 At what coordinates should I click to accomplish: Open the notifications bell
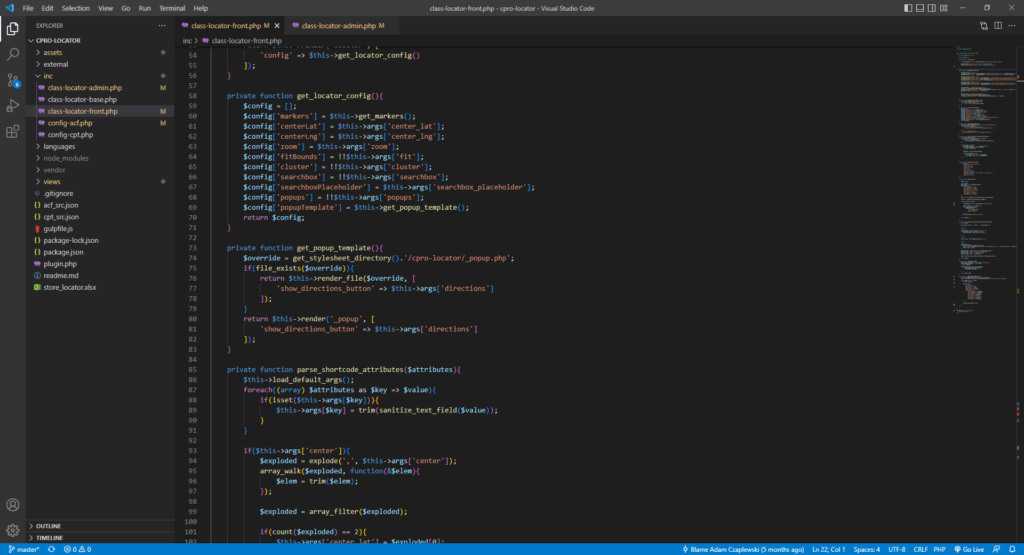point(1012,549)
